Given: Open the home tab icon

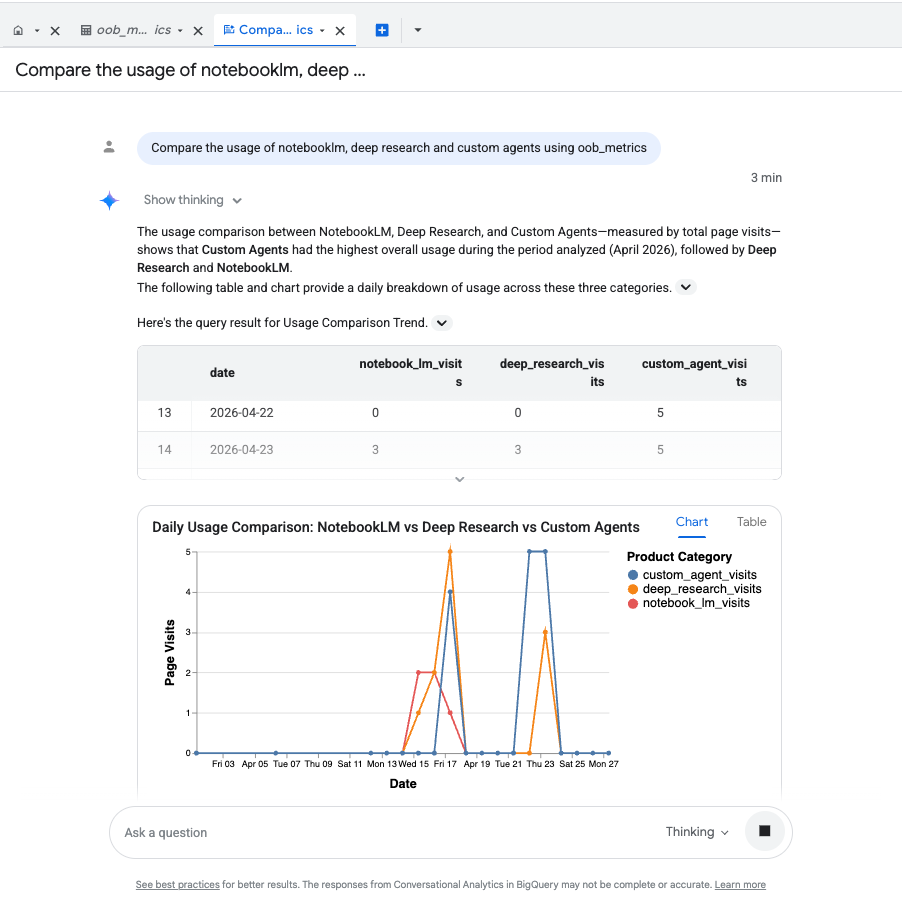Looking at the screenshot, I should [x=19, y=30].
